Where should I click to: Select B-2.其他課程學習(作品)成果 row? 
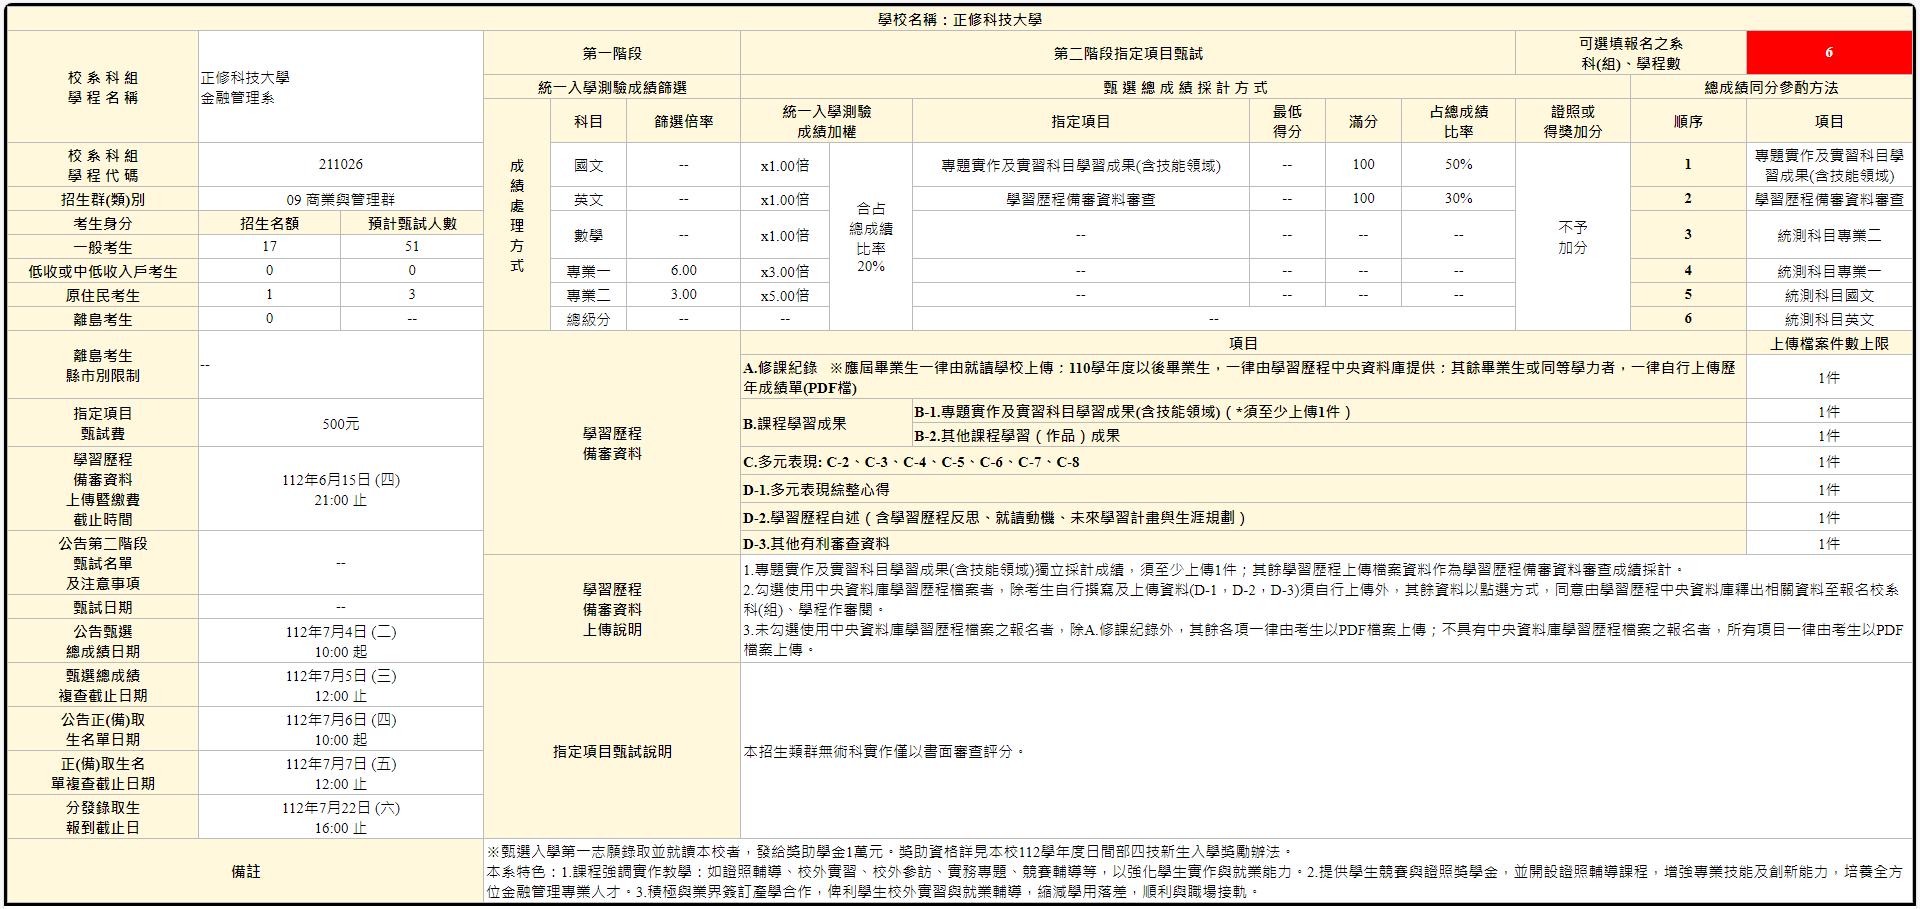(1329, 435)
